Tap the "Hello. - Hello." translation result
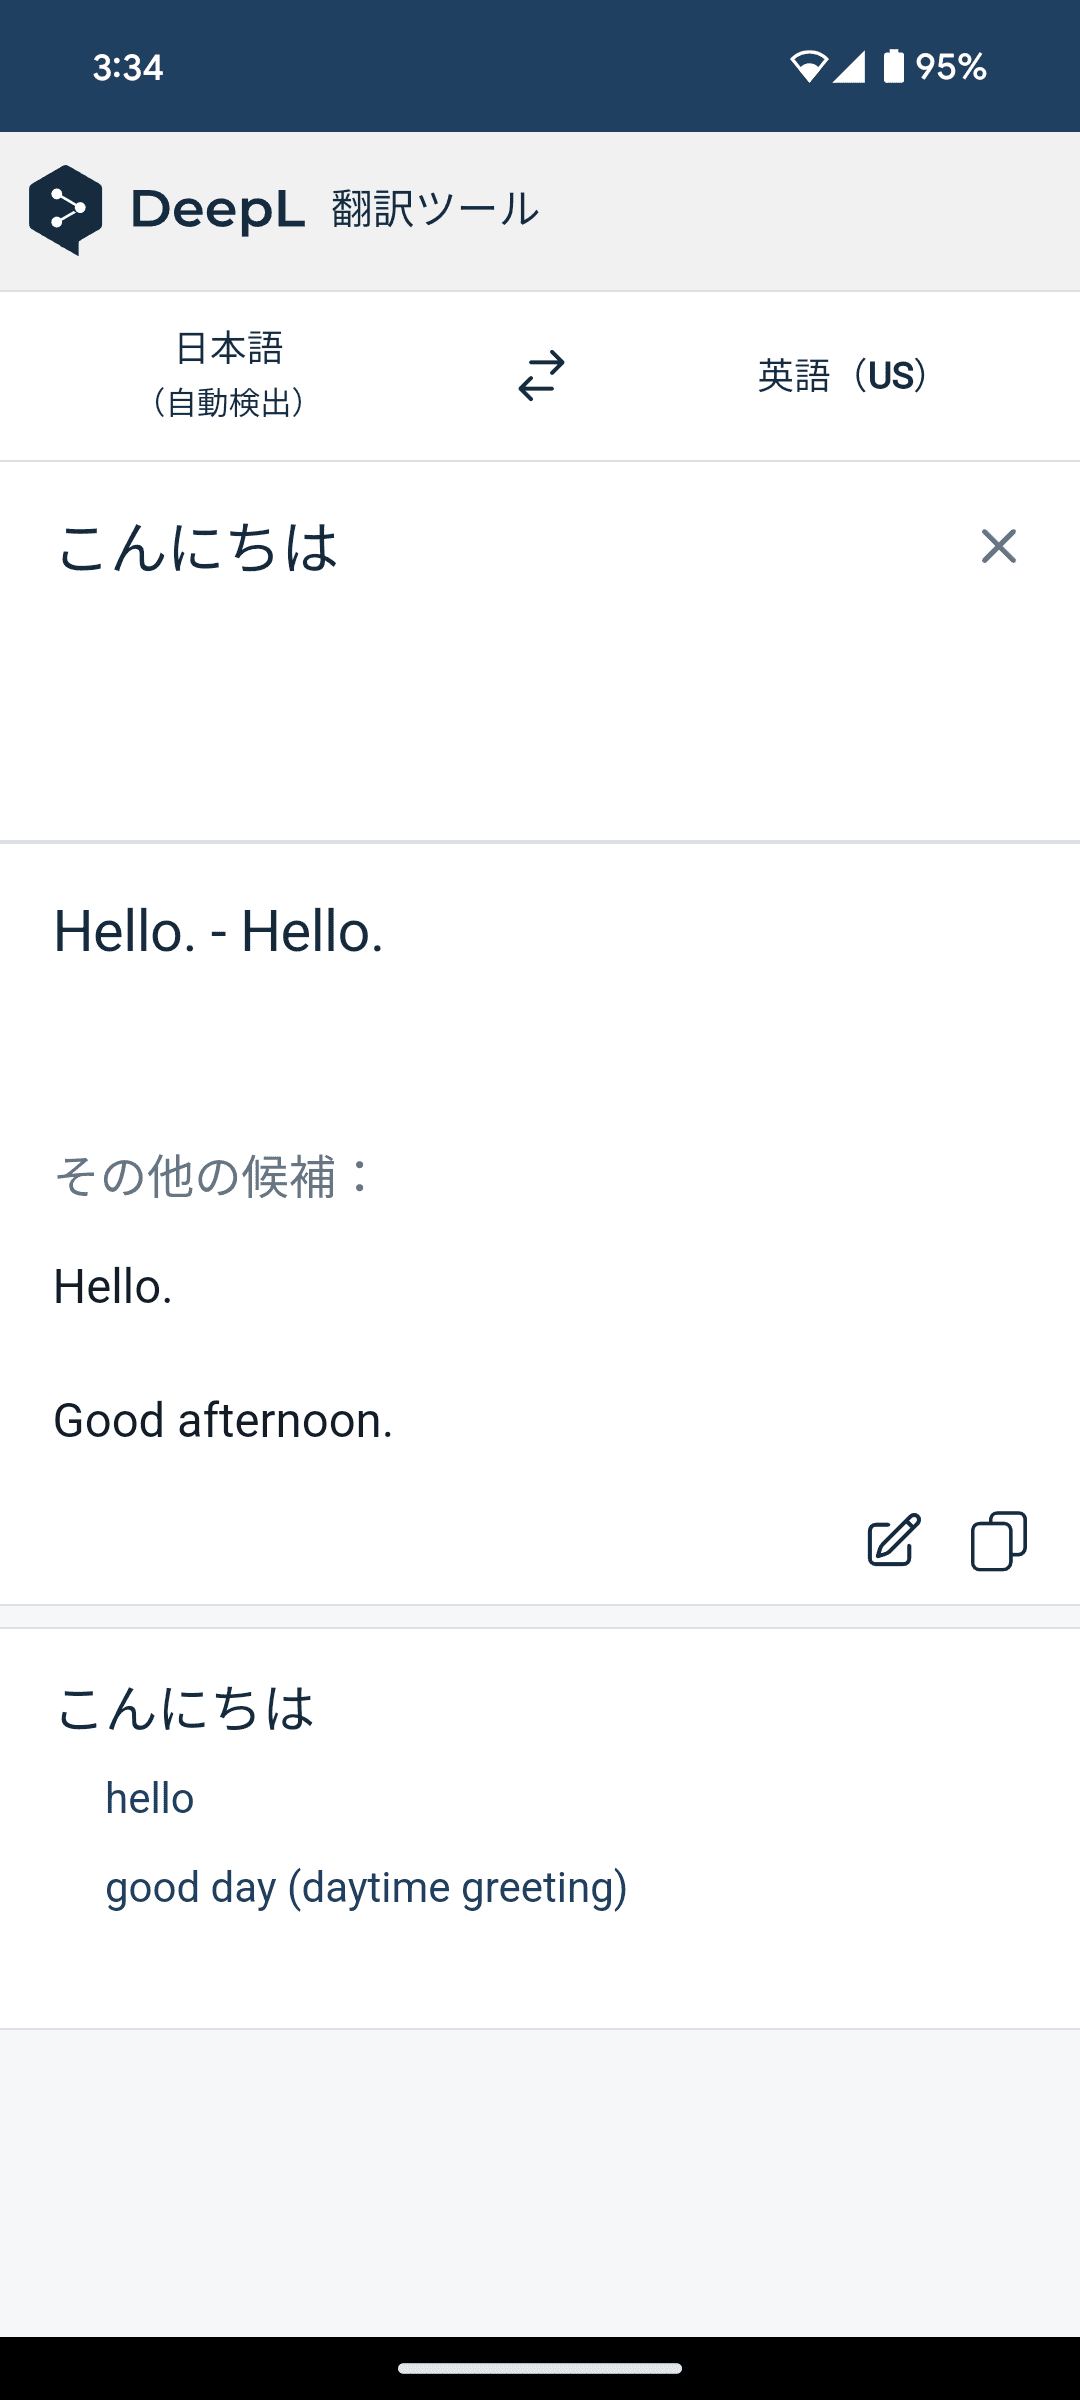 tap(218, 931)
